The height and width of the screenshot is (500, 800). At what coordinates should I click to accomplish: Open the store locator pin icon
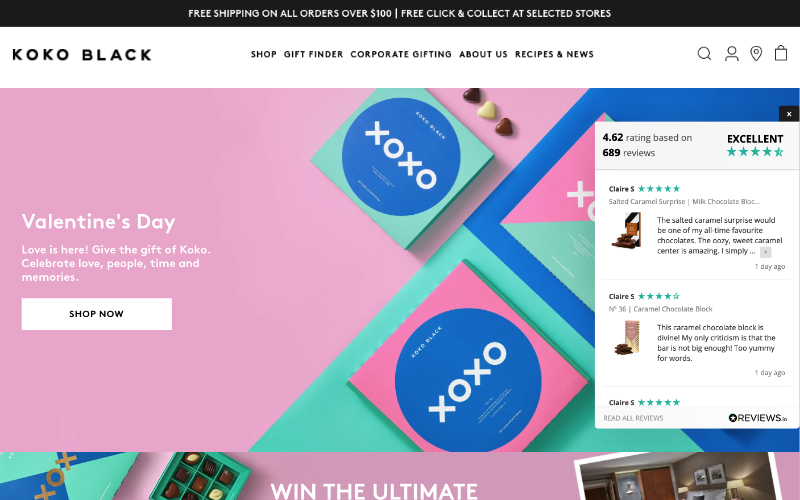(756, 54)
